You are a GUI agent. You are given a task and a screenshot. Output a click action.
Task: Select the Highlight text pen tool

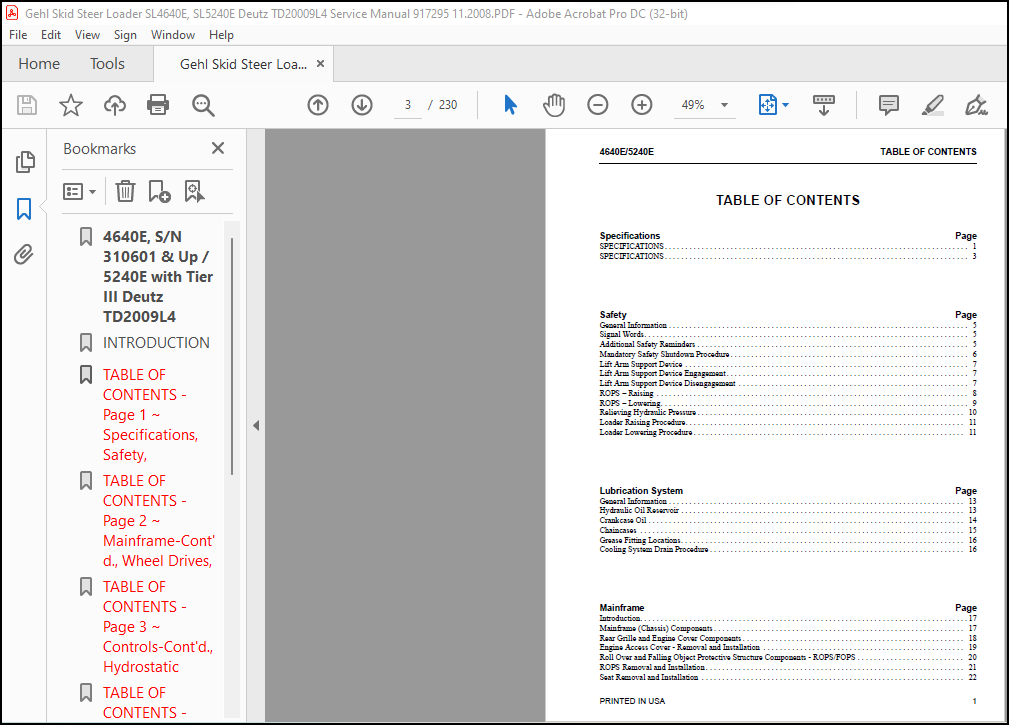click(x=932, y=105)
